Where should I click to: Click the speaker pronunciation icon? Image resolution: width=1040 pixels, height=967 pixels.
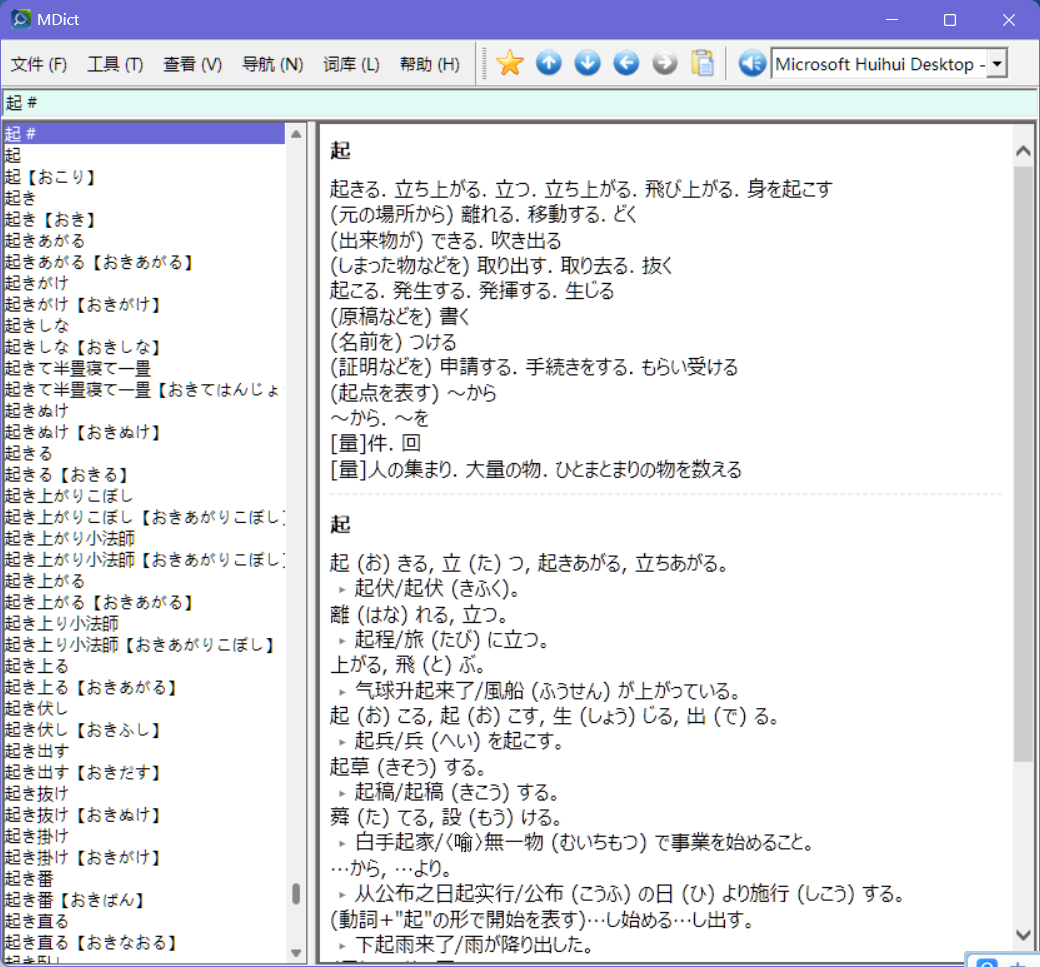752,64
